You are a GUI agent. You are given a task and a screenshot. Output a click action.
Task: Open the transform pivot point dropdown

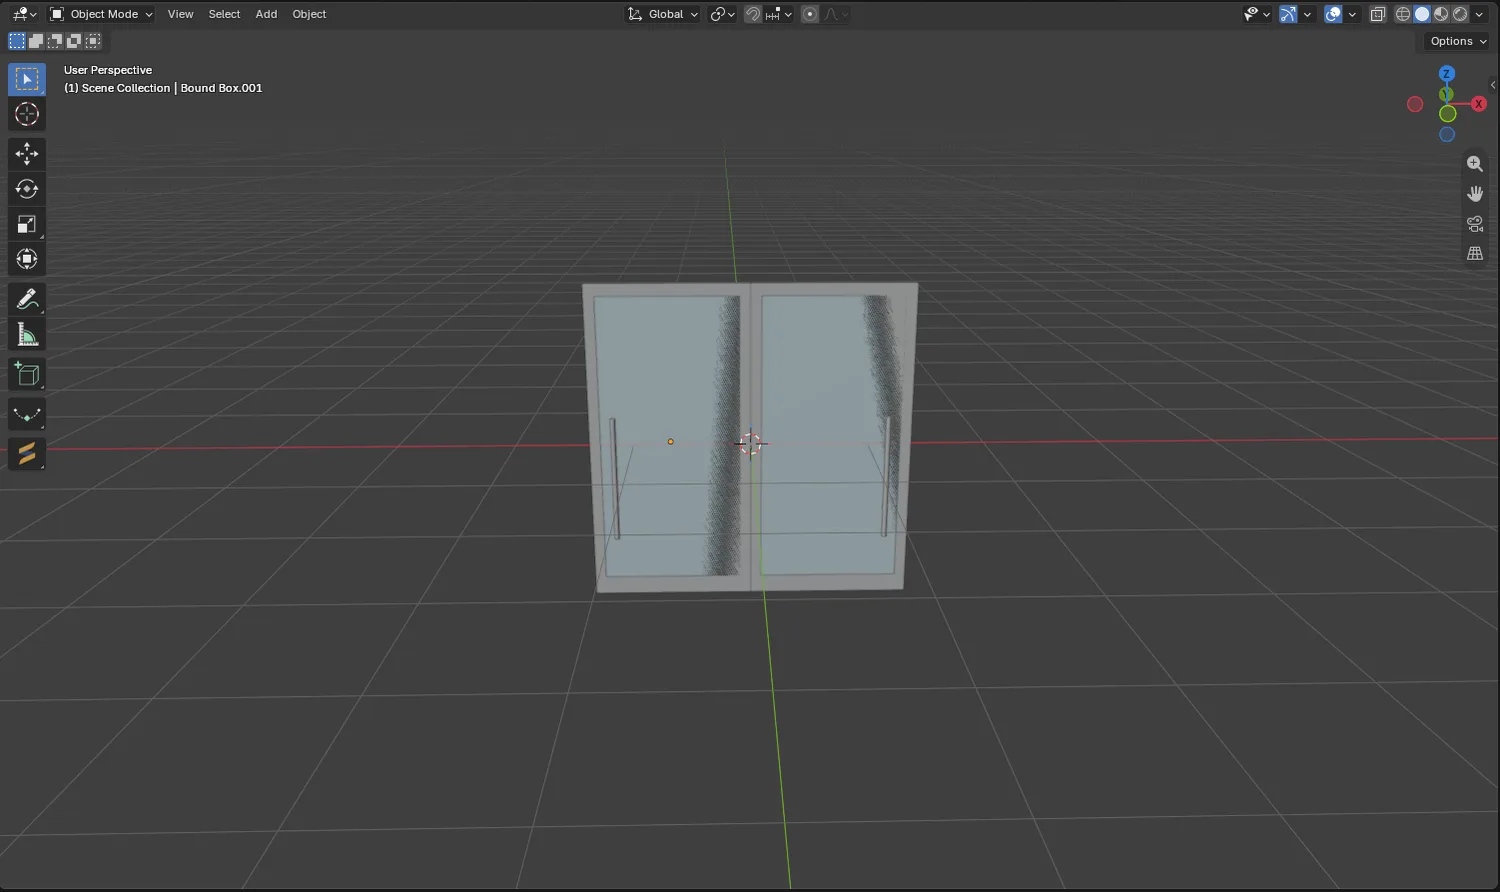pyautogui.click(x=723, y=14)
